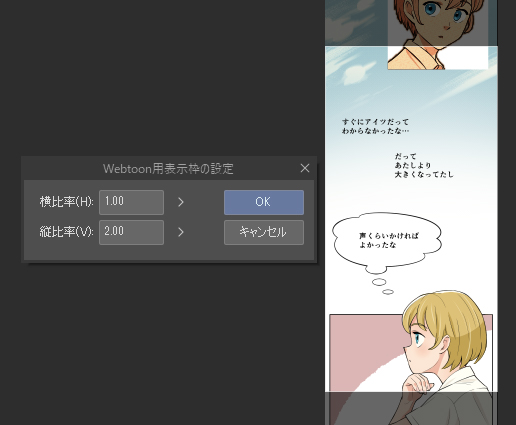
Task: Click the white cloud in the sky
Action: [x=358, y=73]
